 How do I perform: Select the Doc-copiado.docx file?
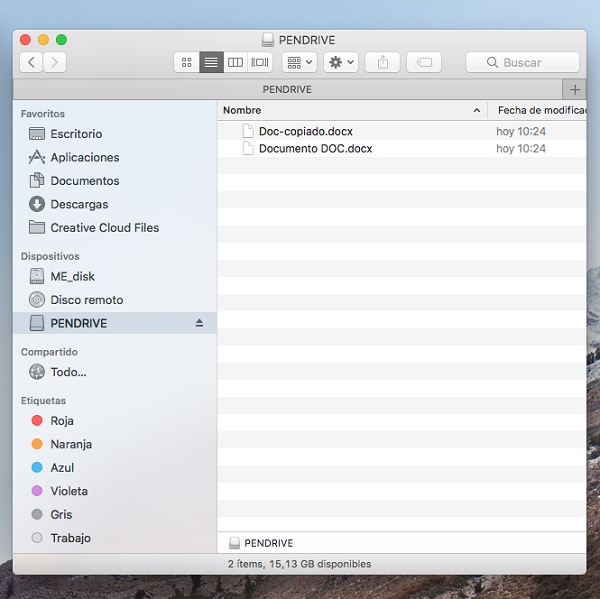click(x=305, y=131)
